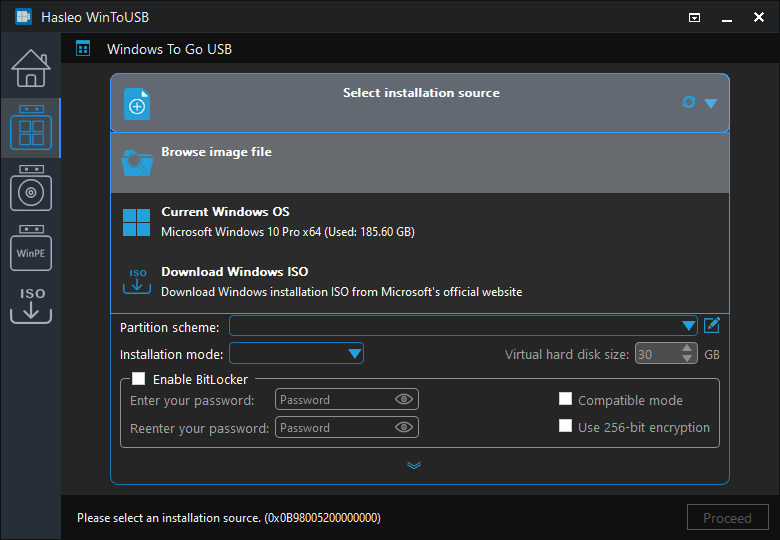Image resolution: width=780 pixels, height=540 pixels.
Task: Check Compatible mode
Action: [565, 399]
